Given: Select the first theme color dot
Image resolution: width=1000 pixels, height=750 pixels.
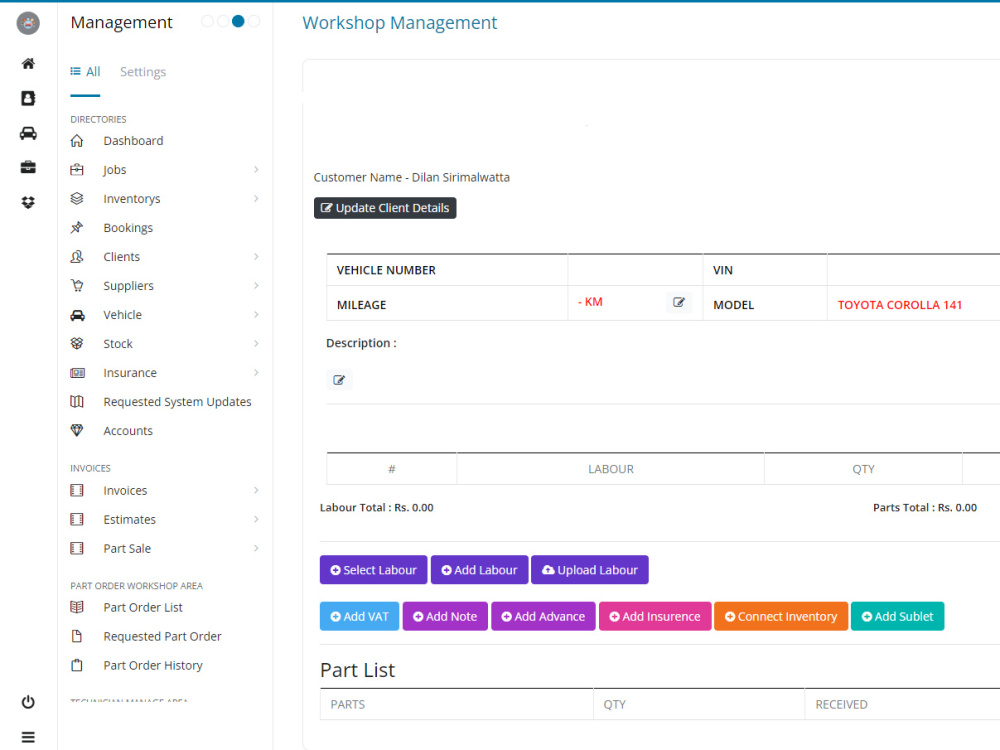Looking at the screenshot, I should point(207,21).
